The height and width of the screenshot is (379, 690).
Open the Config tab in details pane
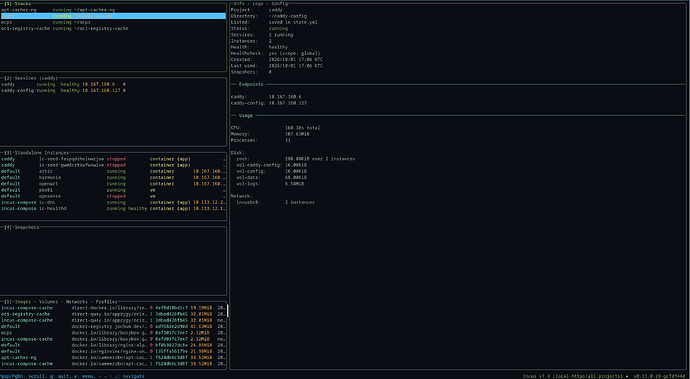tap(280, 4)
